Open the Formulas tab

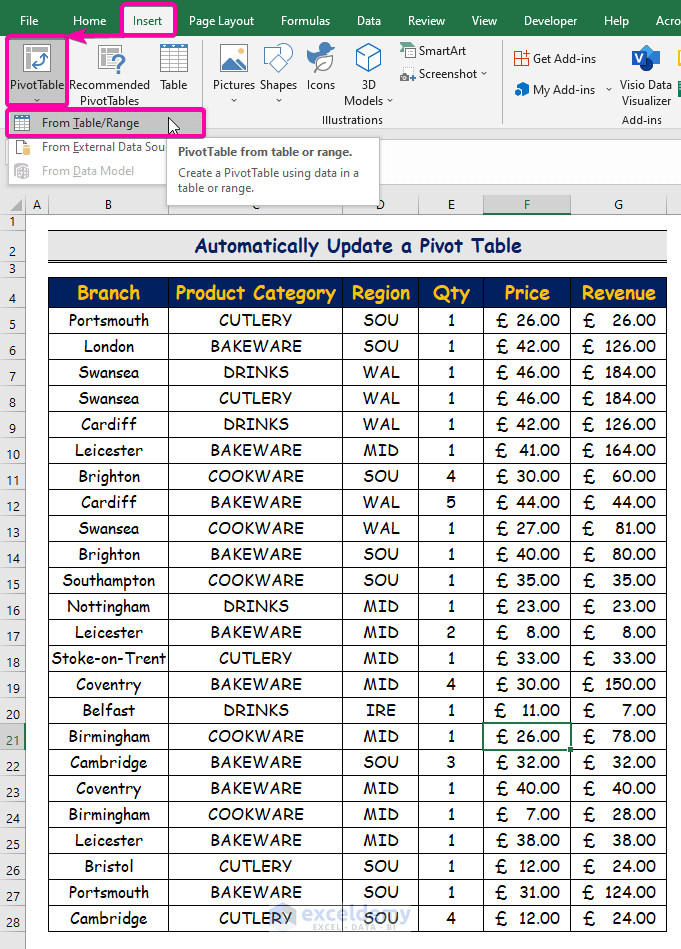coord(306,21)
